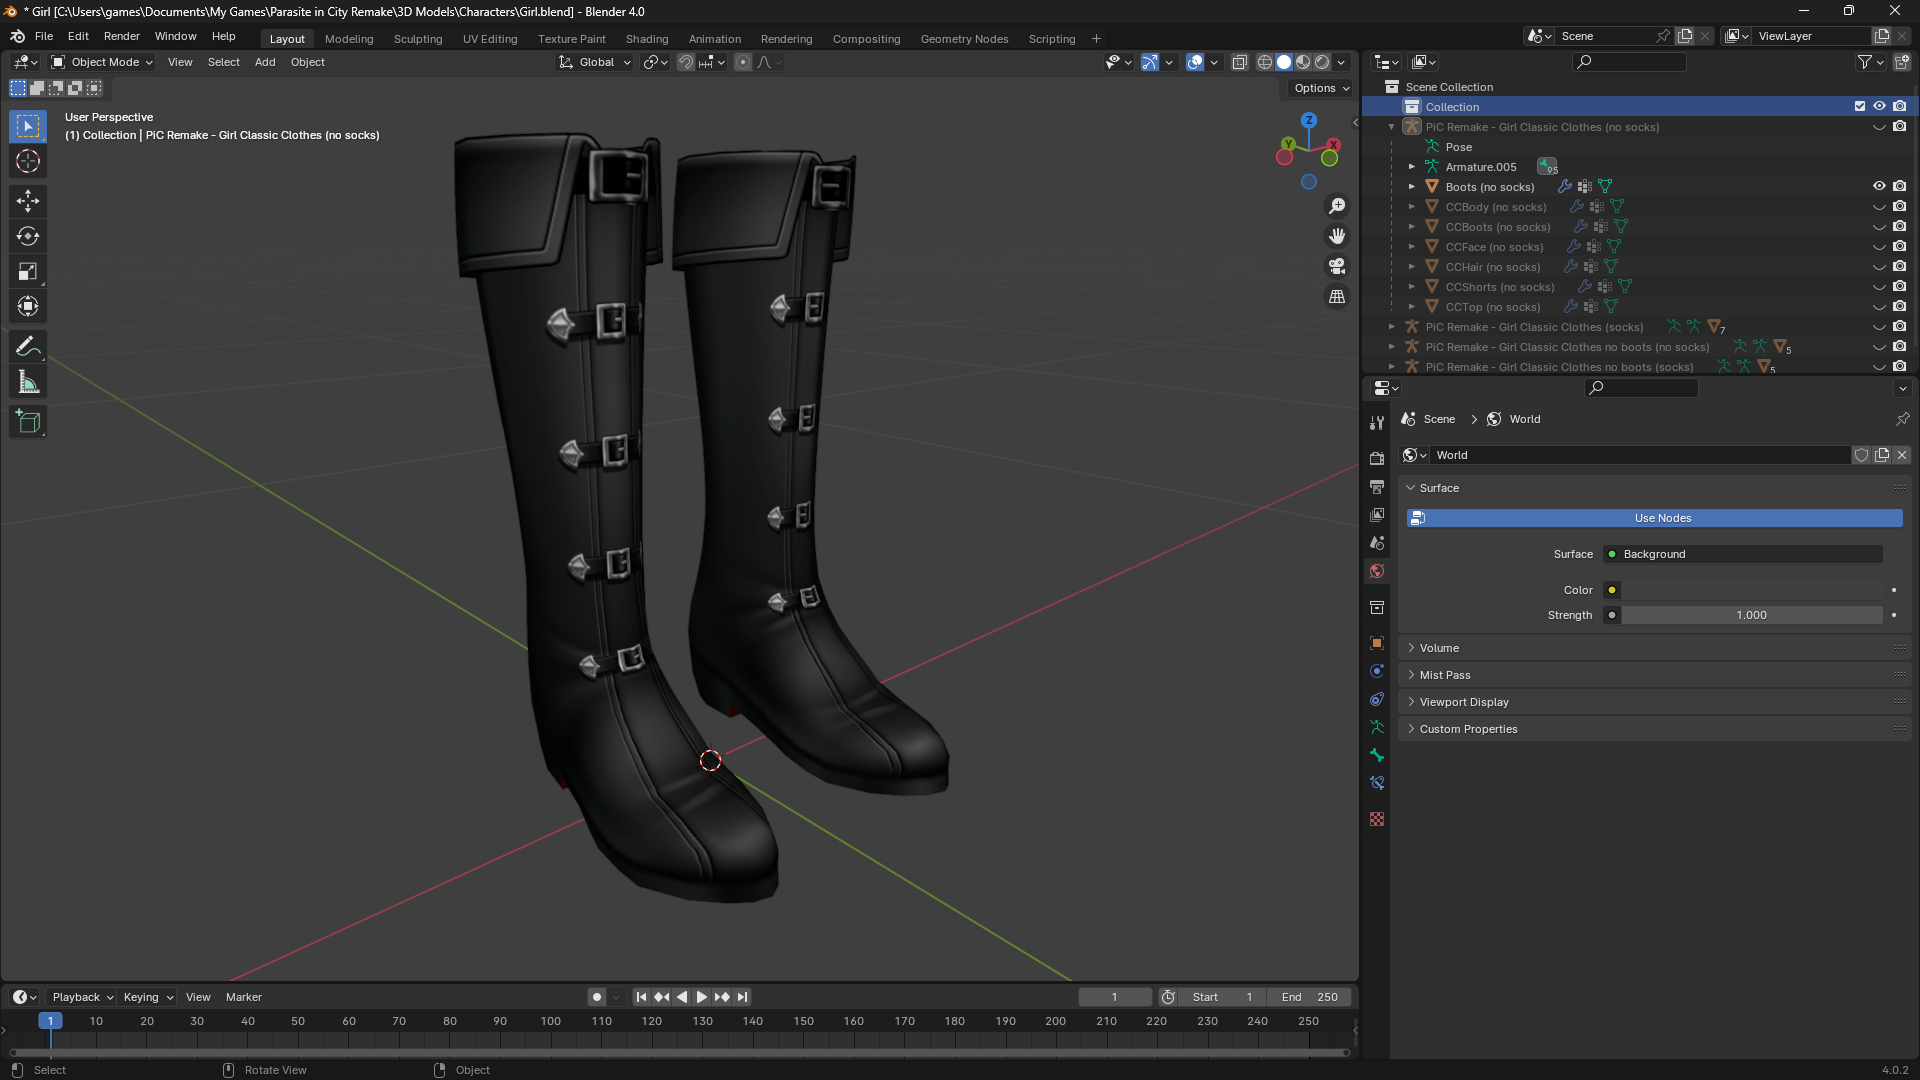Select the Move tool in toolbar
The width and height of the screenshot is (1920, 1080).
coord(28,201)
